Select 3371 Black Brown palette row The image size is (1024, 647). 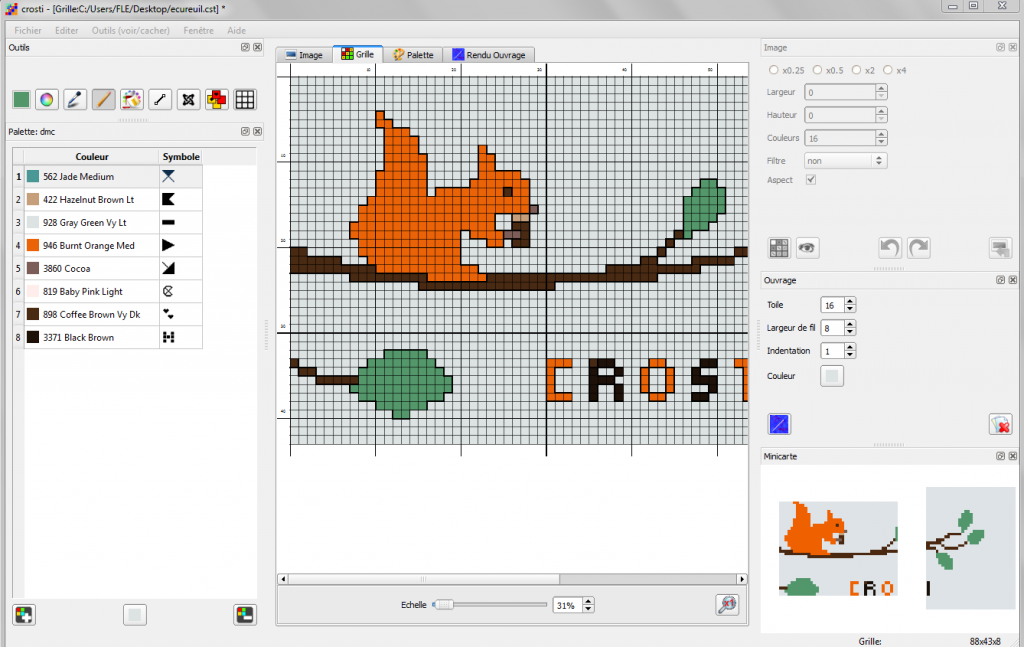click(107, 338)
